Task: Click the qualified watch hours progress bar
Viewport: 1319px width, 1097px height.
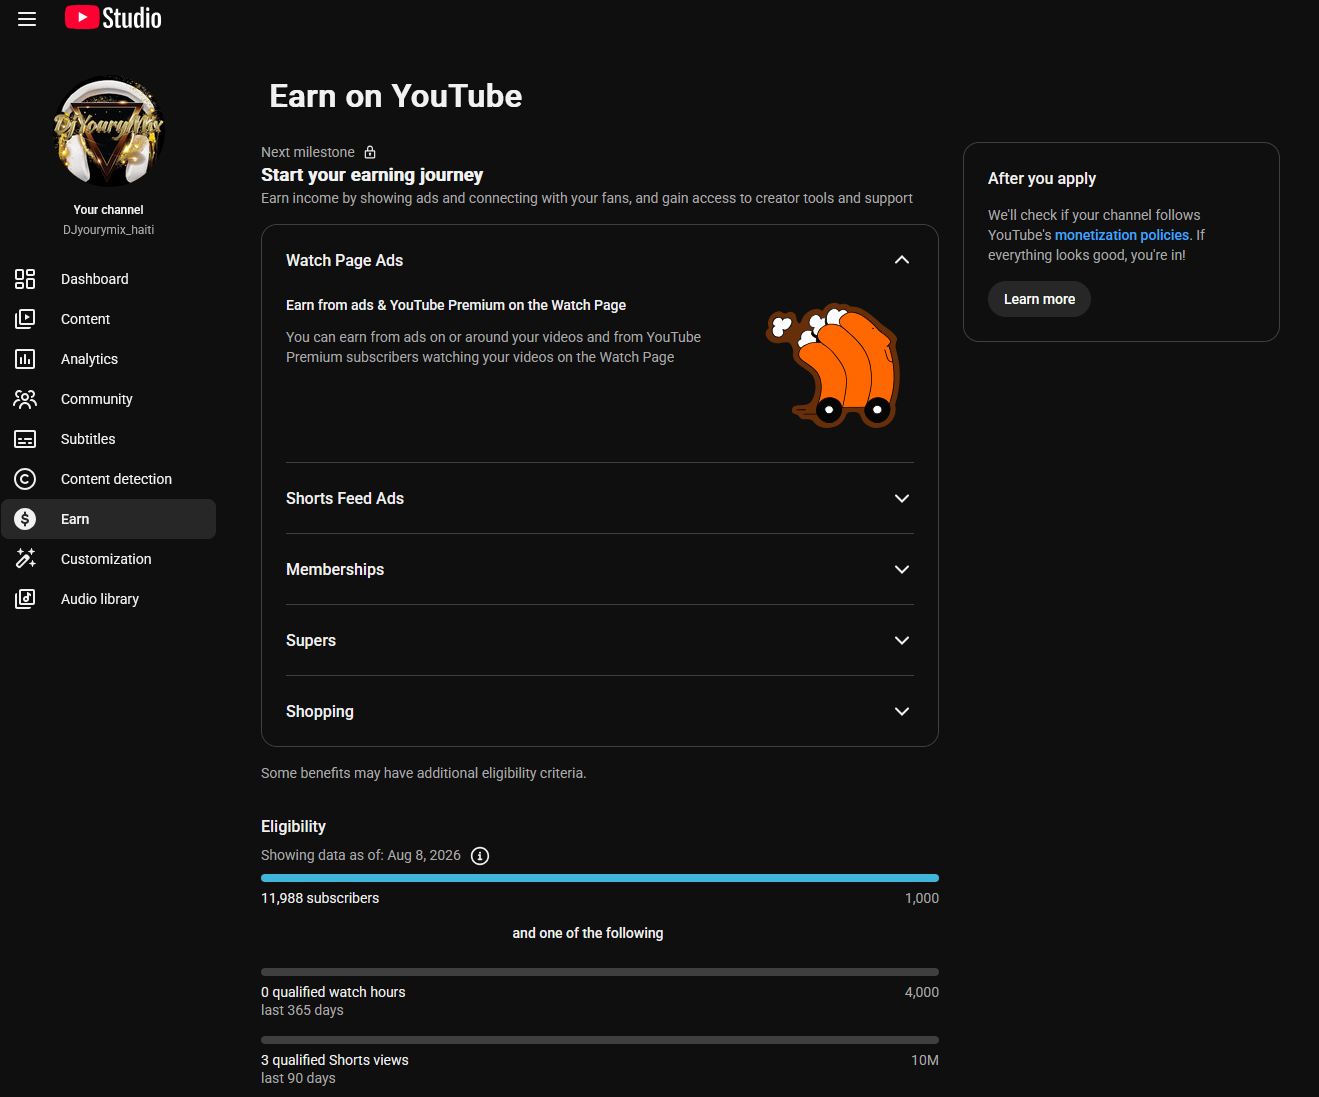Action: coord(600,972)
